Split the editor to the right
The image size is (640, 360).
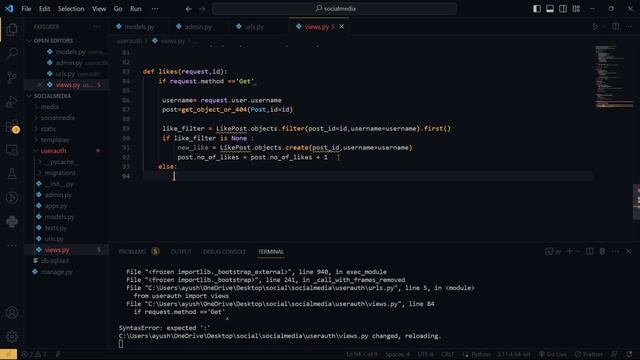(x=616, y=27)
